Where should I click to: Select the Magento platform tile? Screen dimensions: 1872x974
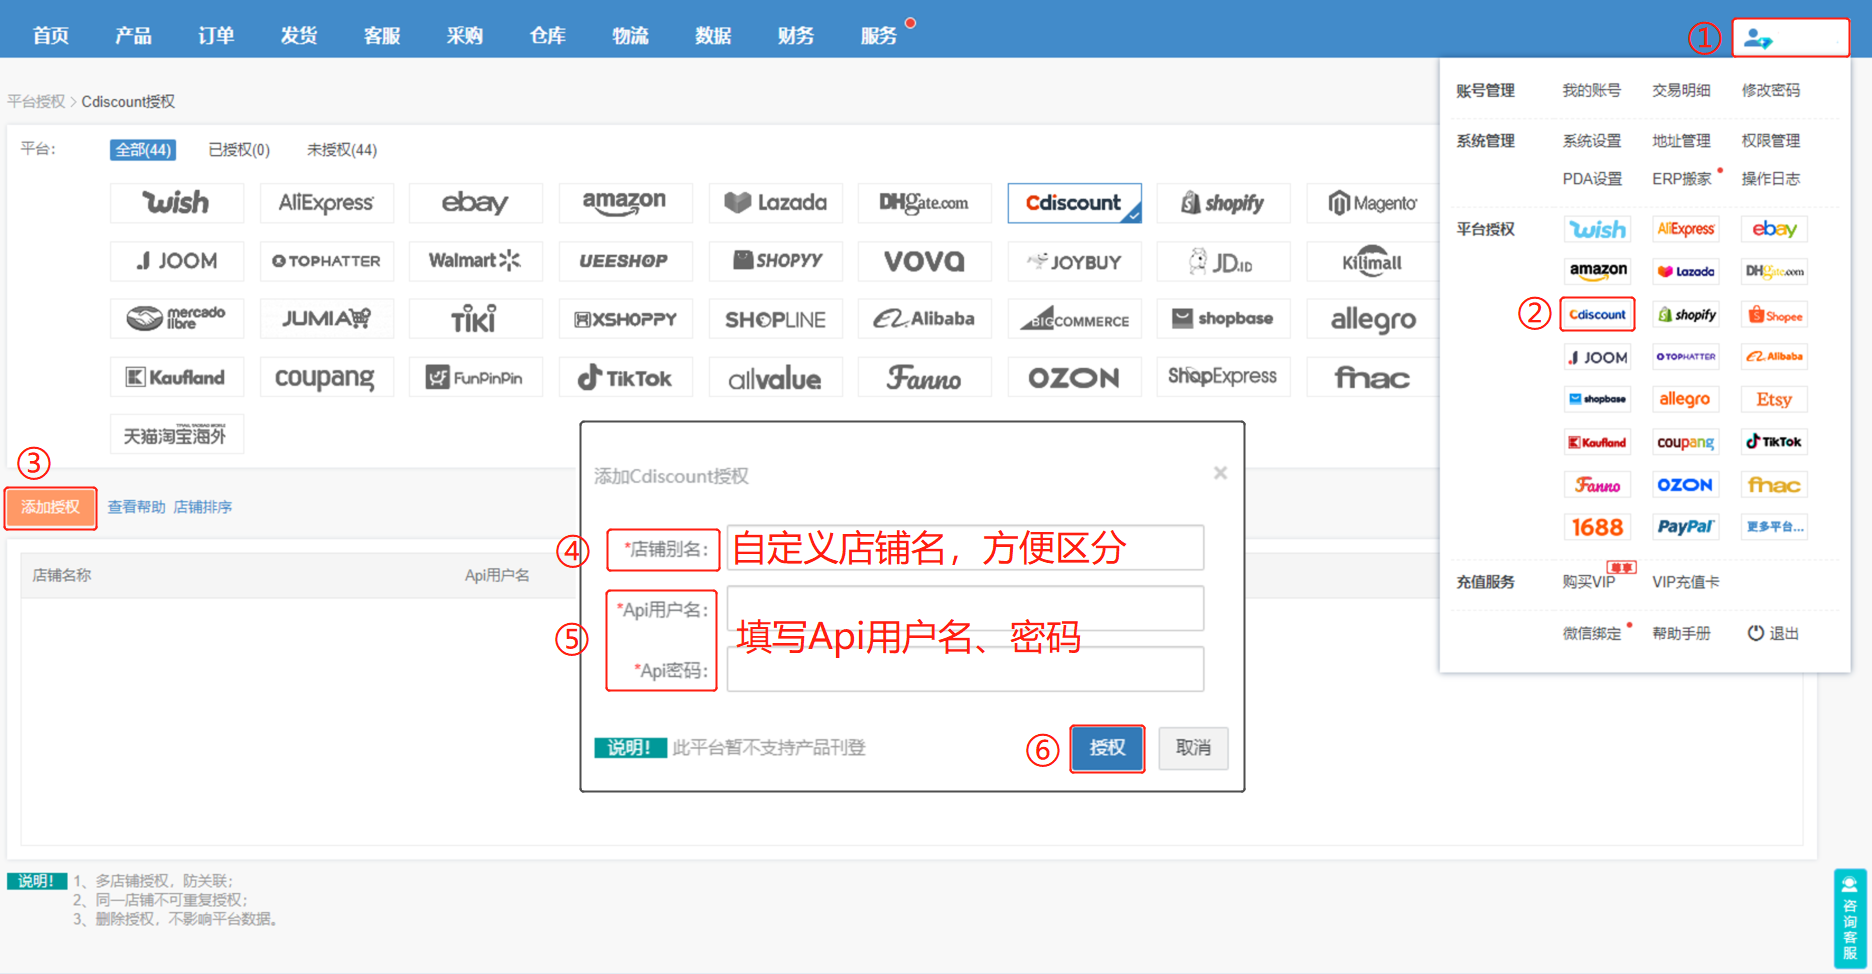point(1372,203)
